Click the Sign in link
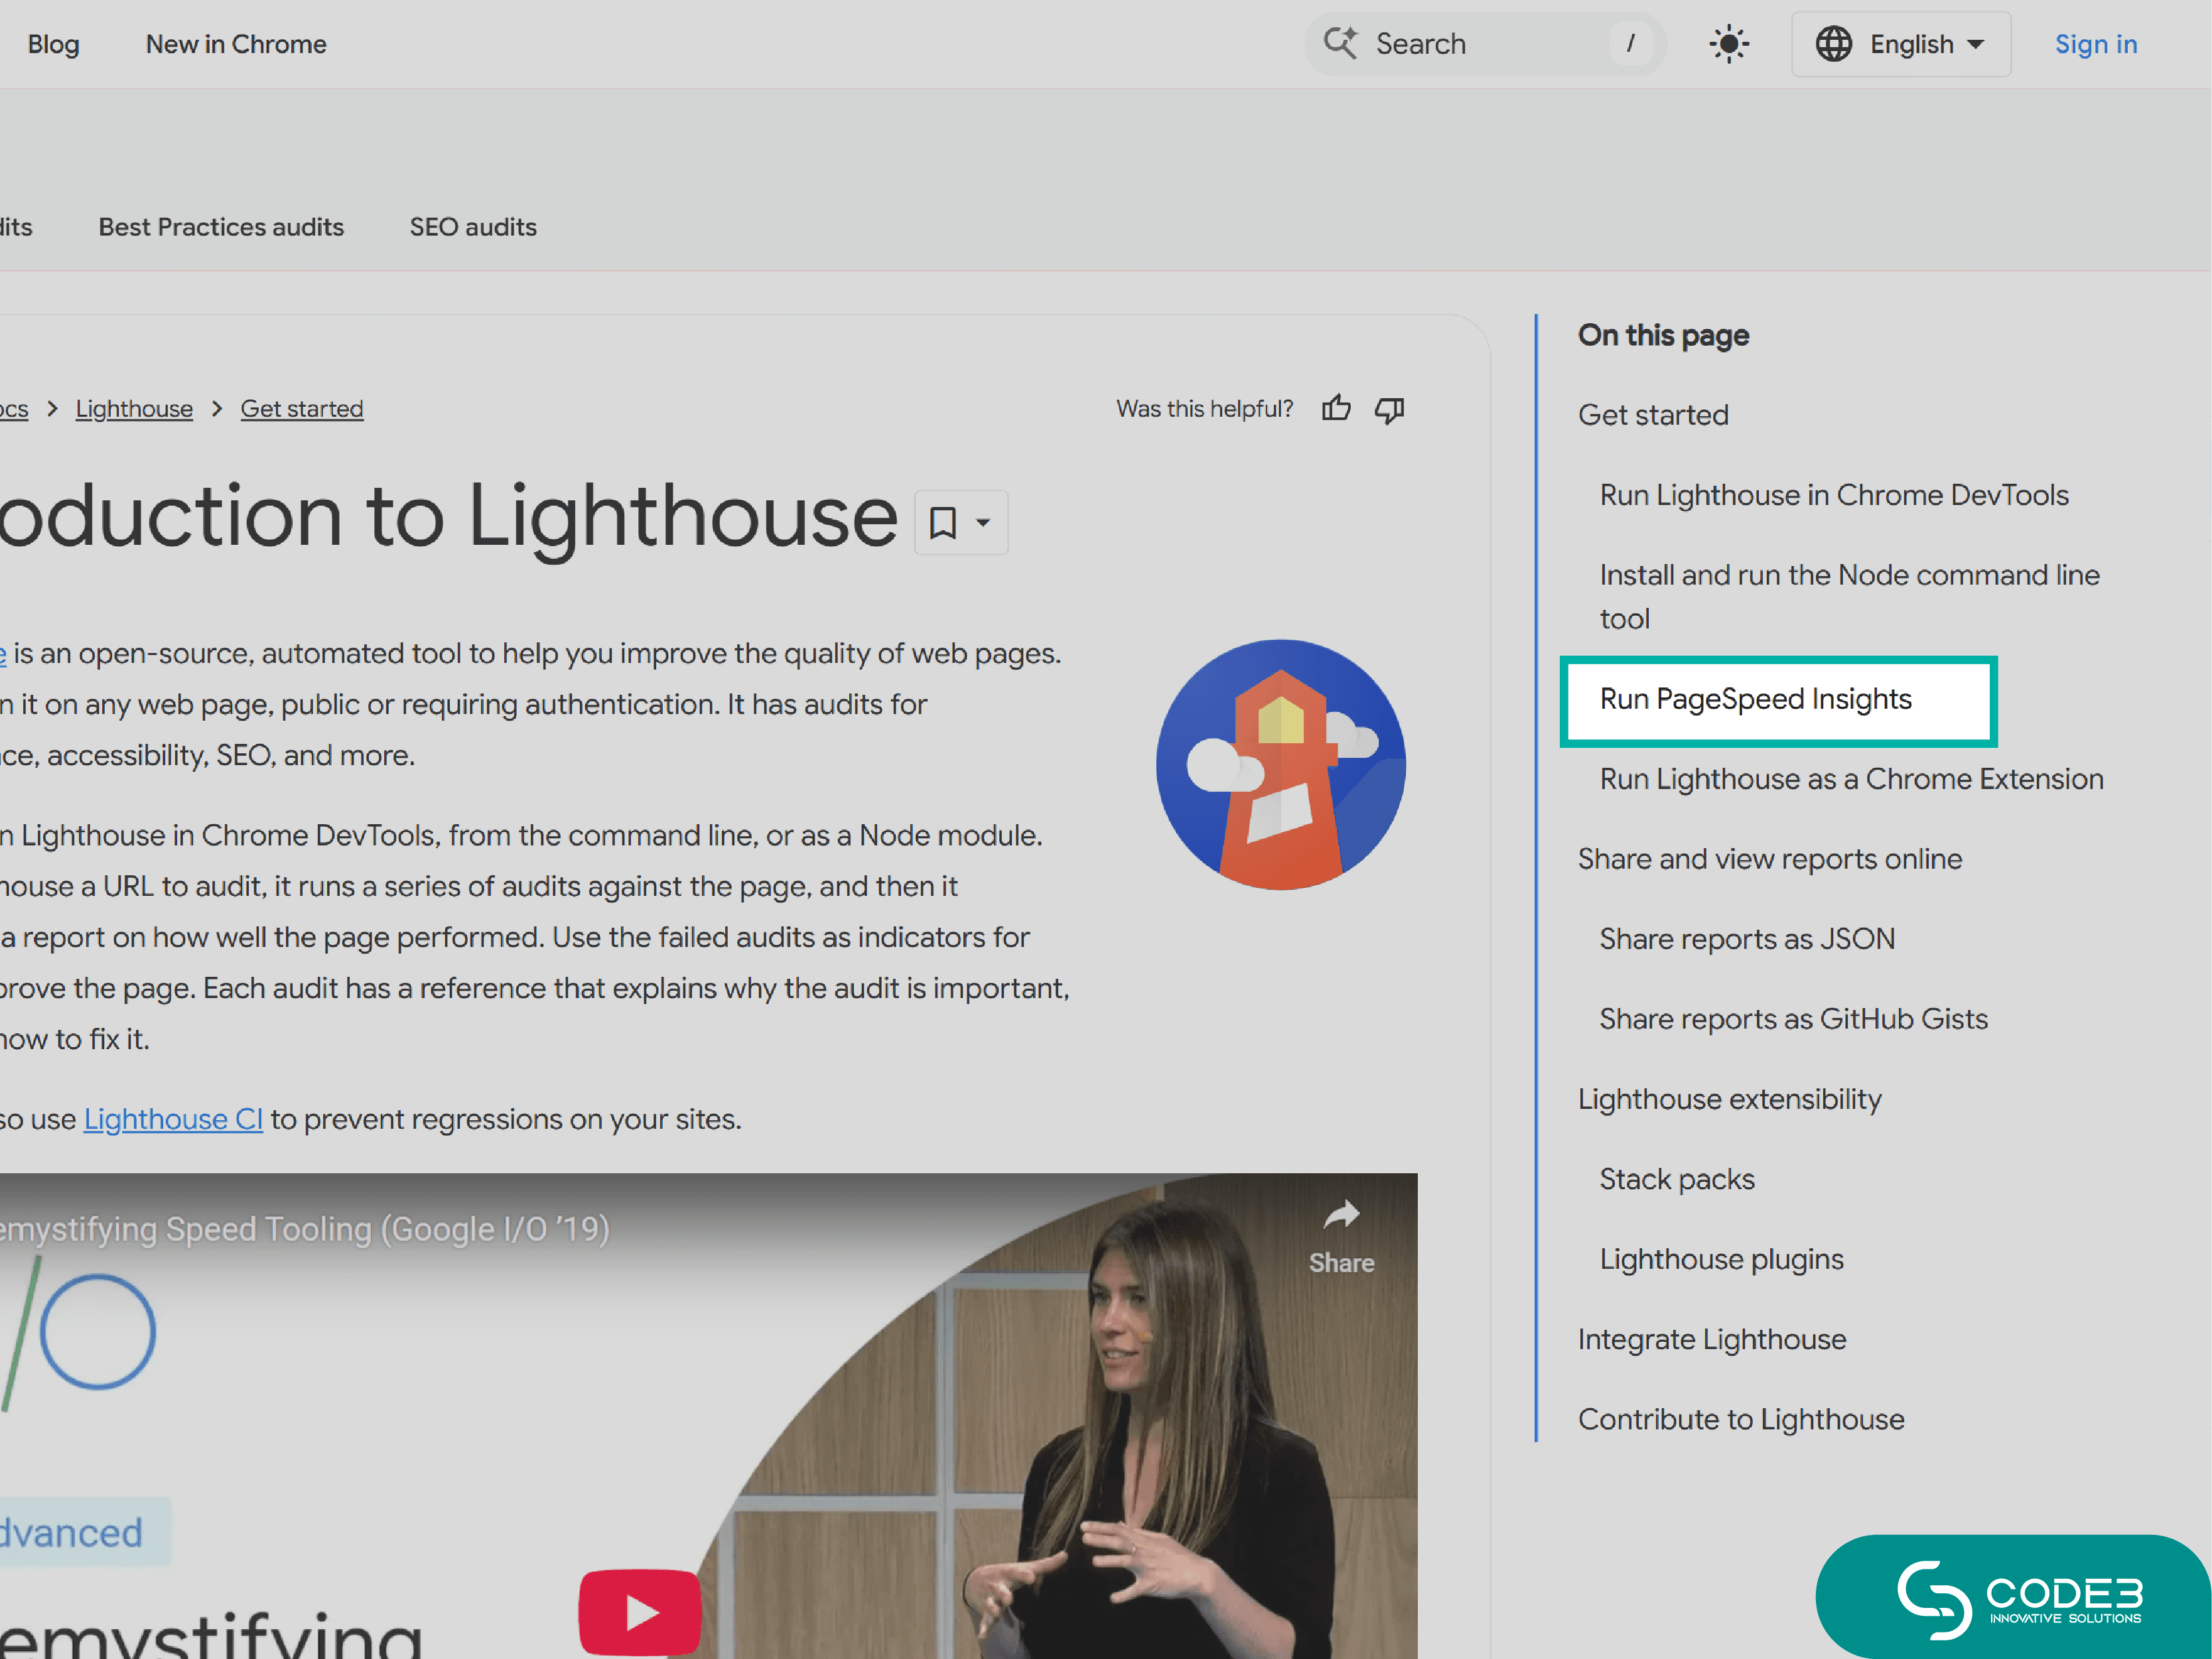This screenshot has width=2212, height=1659. 2095,44
